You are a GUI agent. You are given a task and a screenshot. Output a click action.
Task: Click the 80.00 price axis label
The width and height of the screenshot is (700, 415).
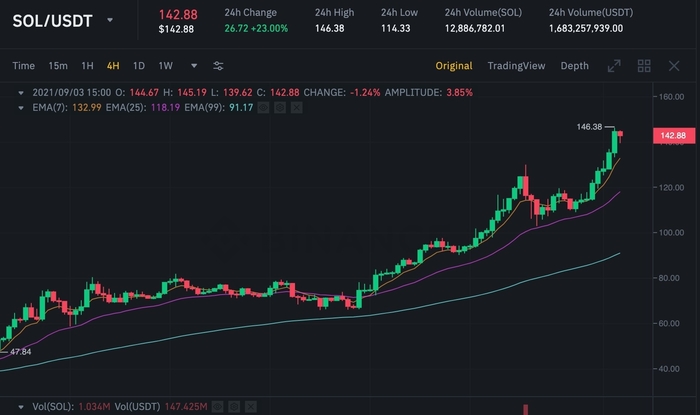pyautogui.click(x=669, y=278)
